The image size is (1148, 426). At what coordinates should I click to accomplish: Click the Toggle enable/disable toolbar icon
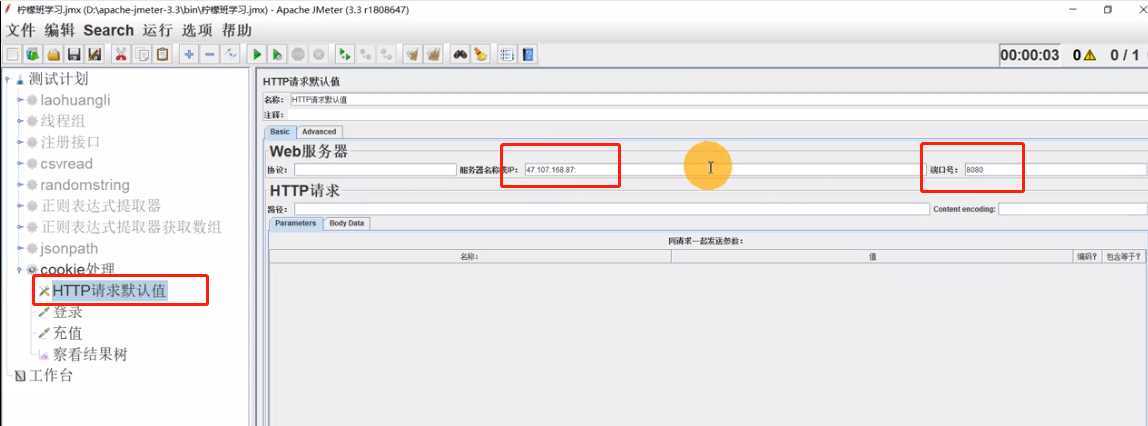pyautogui.click(x=230, y=54)
